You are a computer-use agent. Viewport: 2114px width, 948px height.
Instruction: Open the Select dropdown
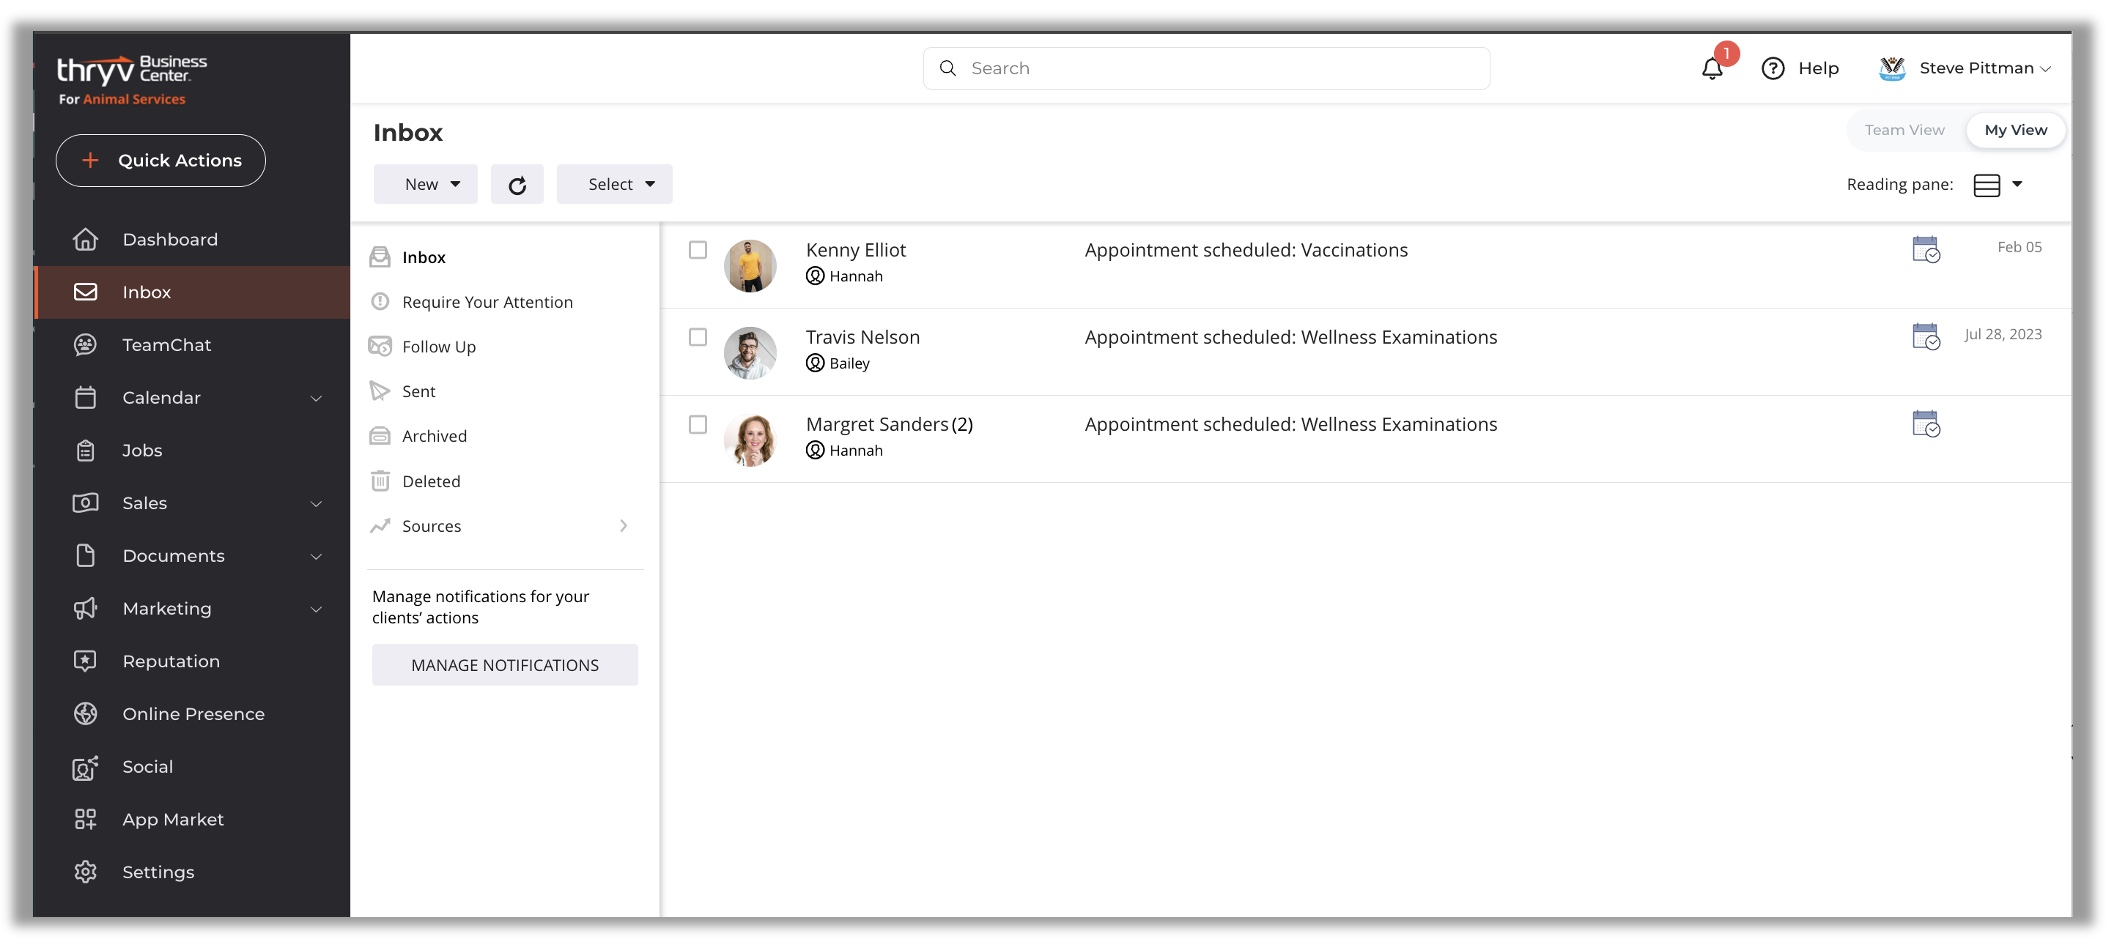tap(615, 184)
